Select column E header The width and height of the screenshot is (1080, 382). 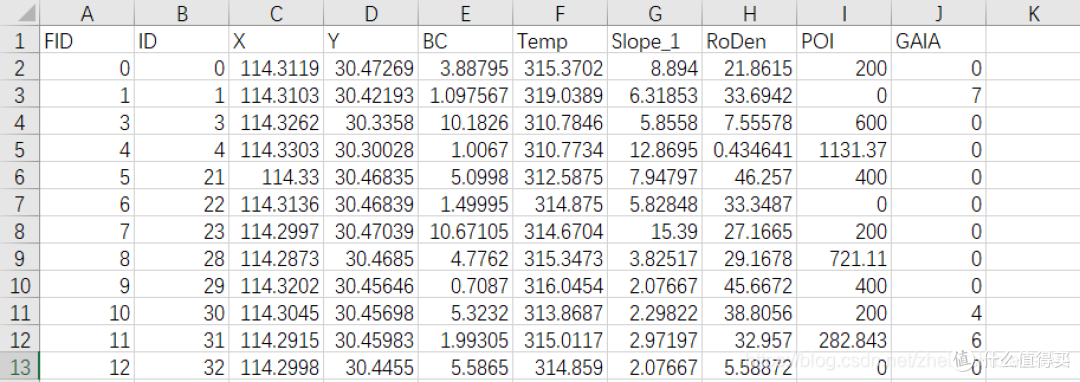[466, 13]
